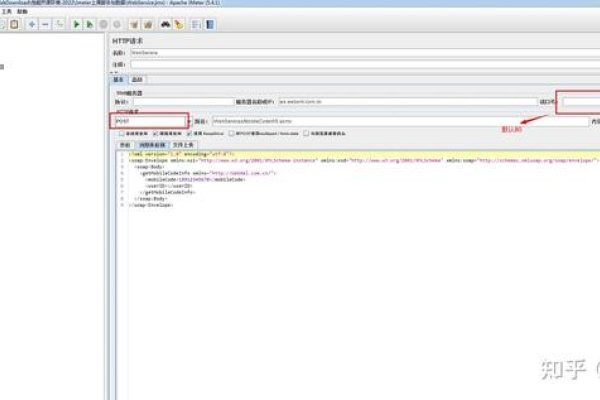Click Start no pauses icon

pos(90,24)
